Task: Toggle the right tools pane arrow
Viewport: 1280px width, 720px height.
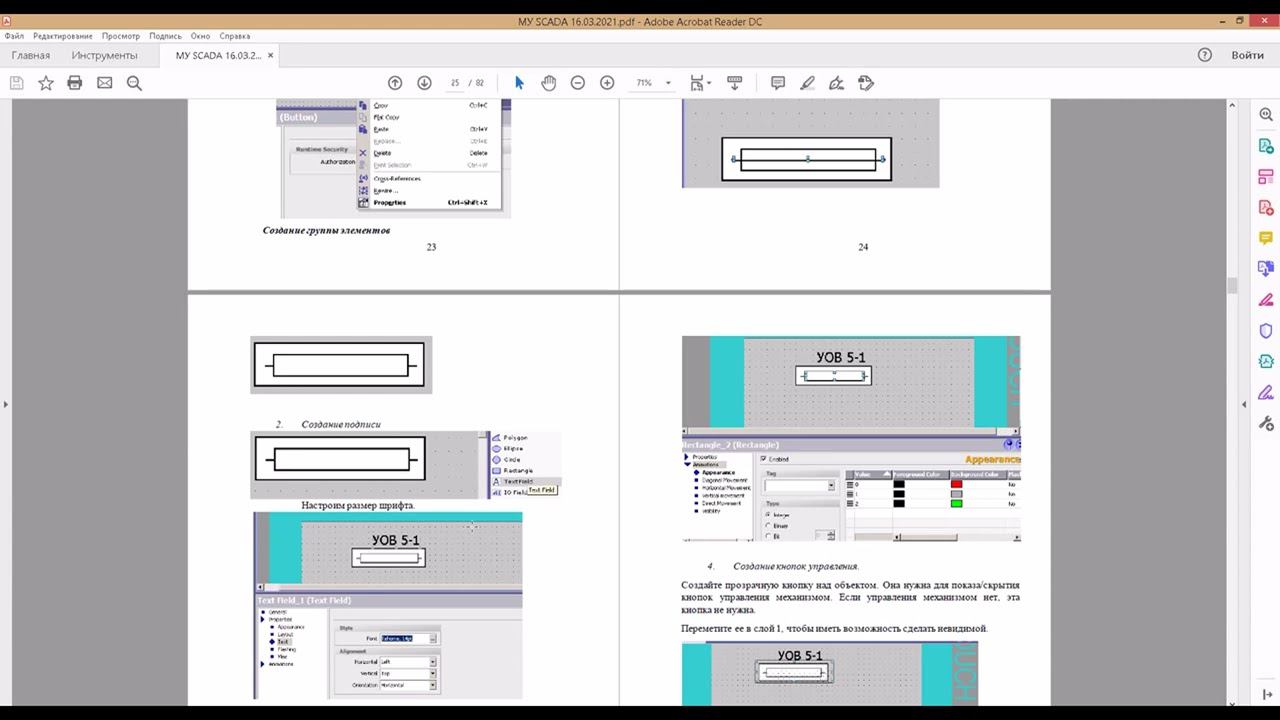Action: point(1244,404)
